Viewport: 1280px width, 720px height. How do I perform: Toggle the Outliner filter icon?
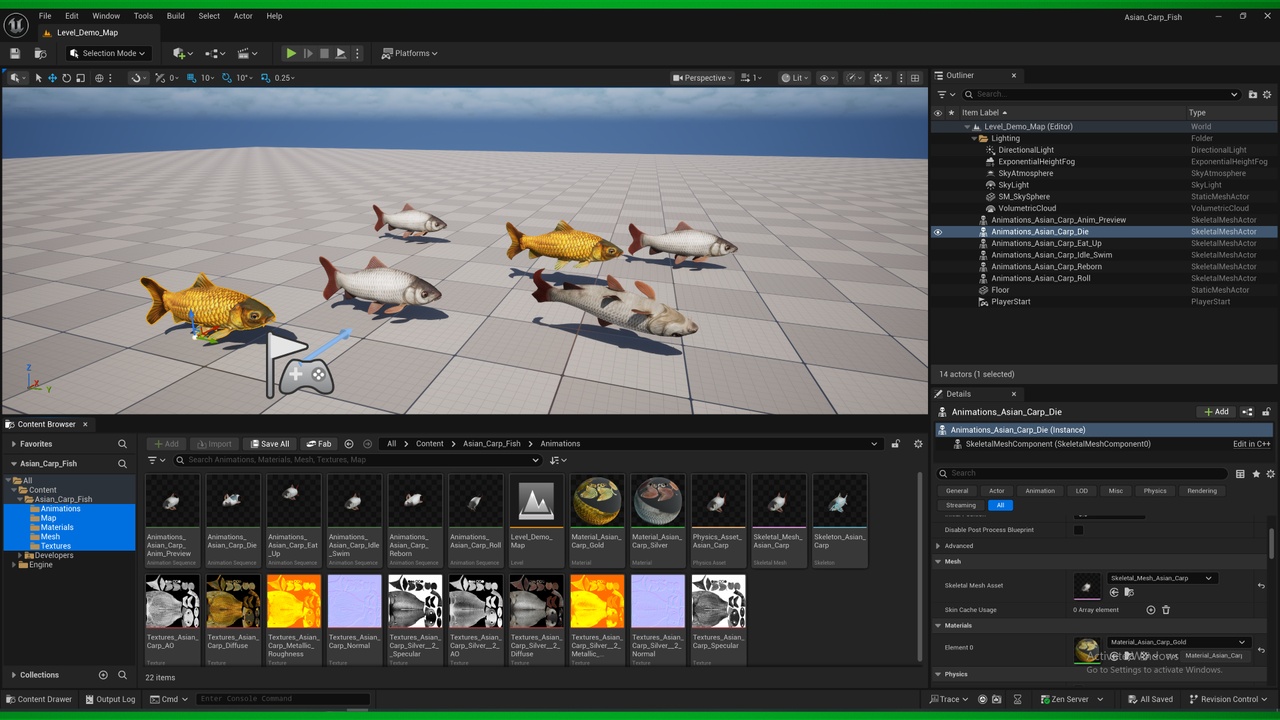point(945,94)
